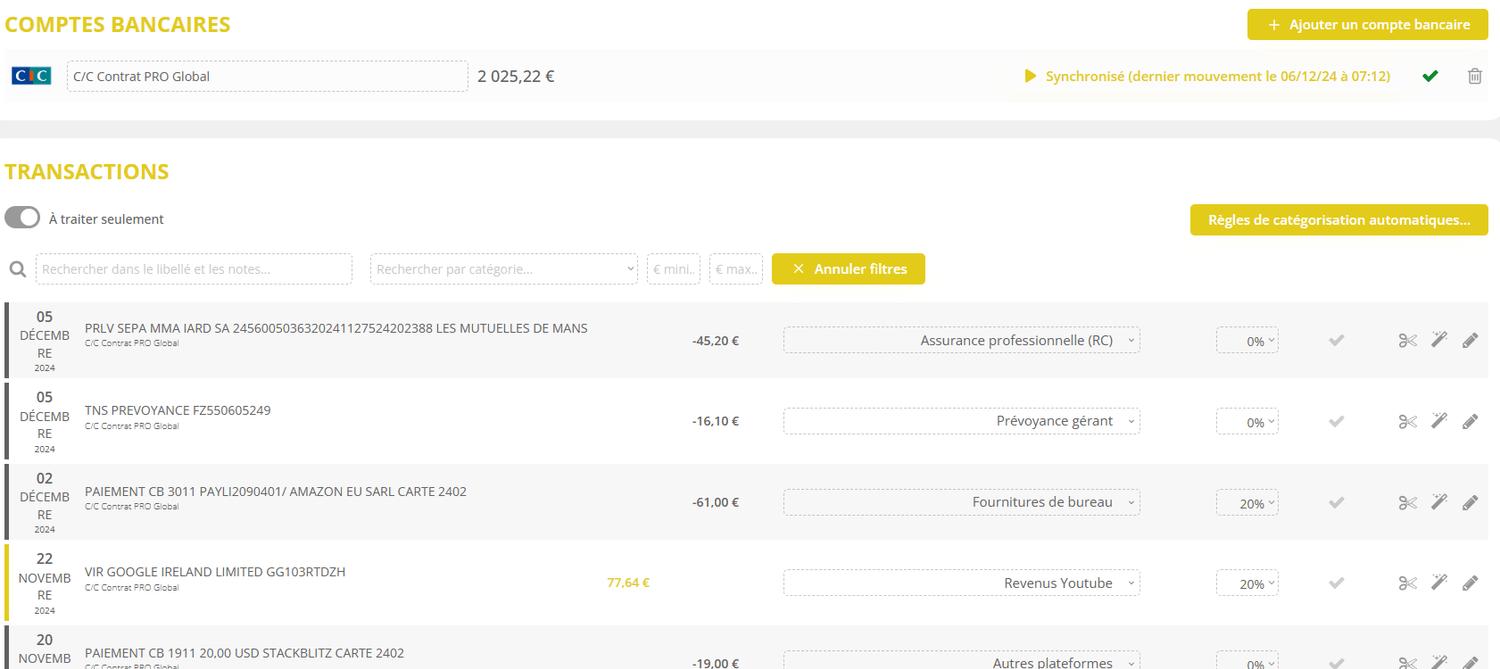Screen dimensions: 1500x669
Task: Open Autres plateformes category dropdown
Action: (961, 660)
